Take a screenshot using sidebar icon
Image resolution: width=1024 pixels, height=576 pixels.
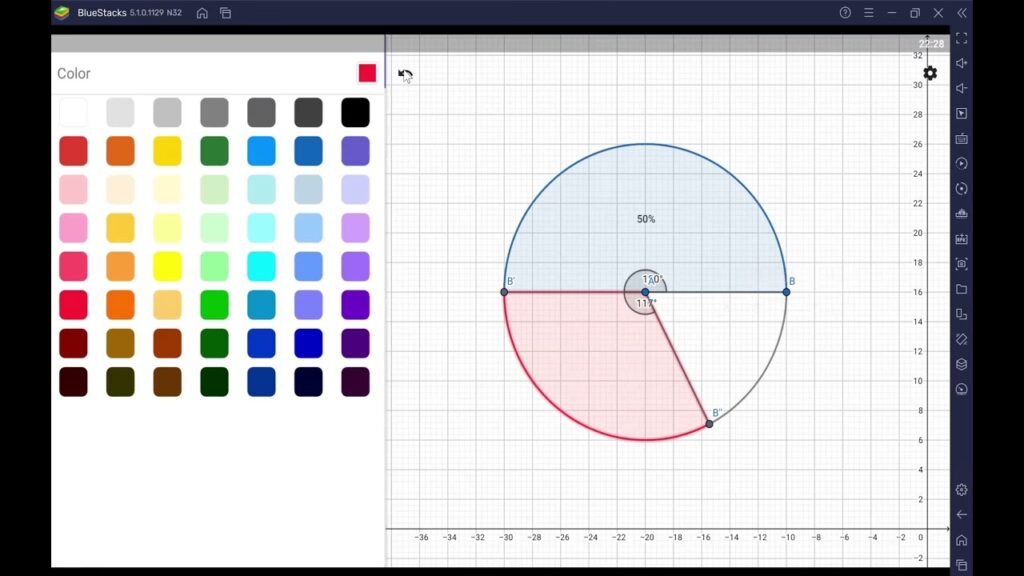click(961, 264)
